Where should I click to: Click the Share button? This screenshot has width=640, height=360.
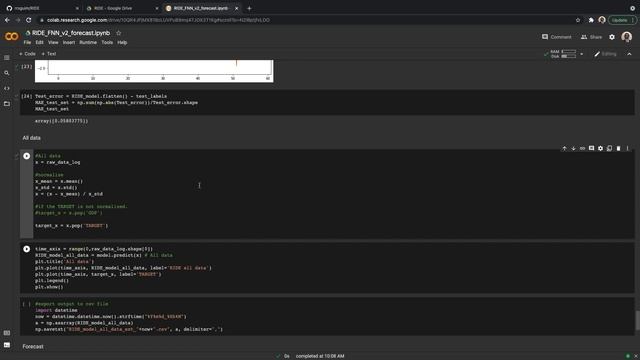coord(591,37)
